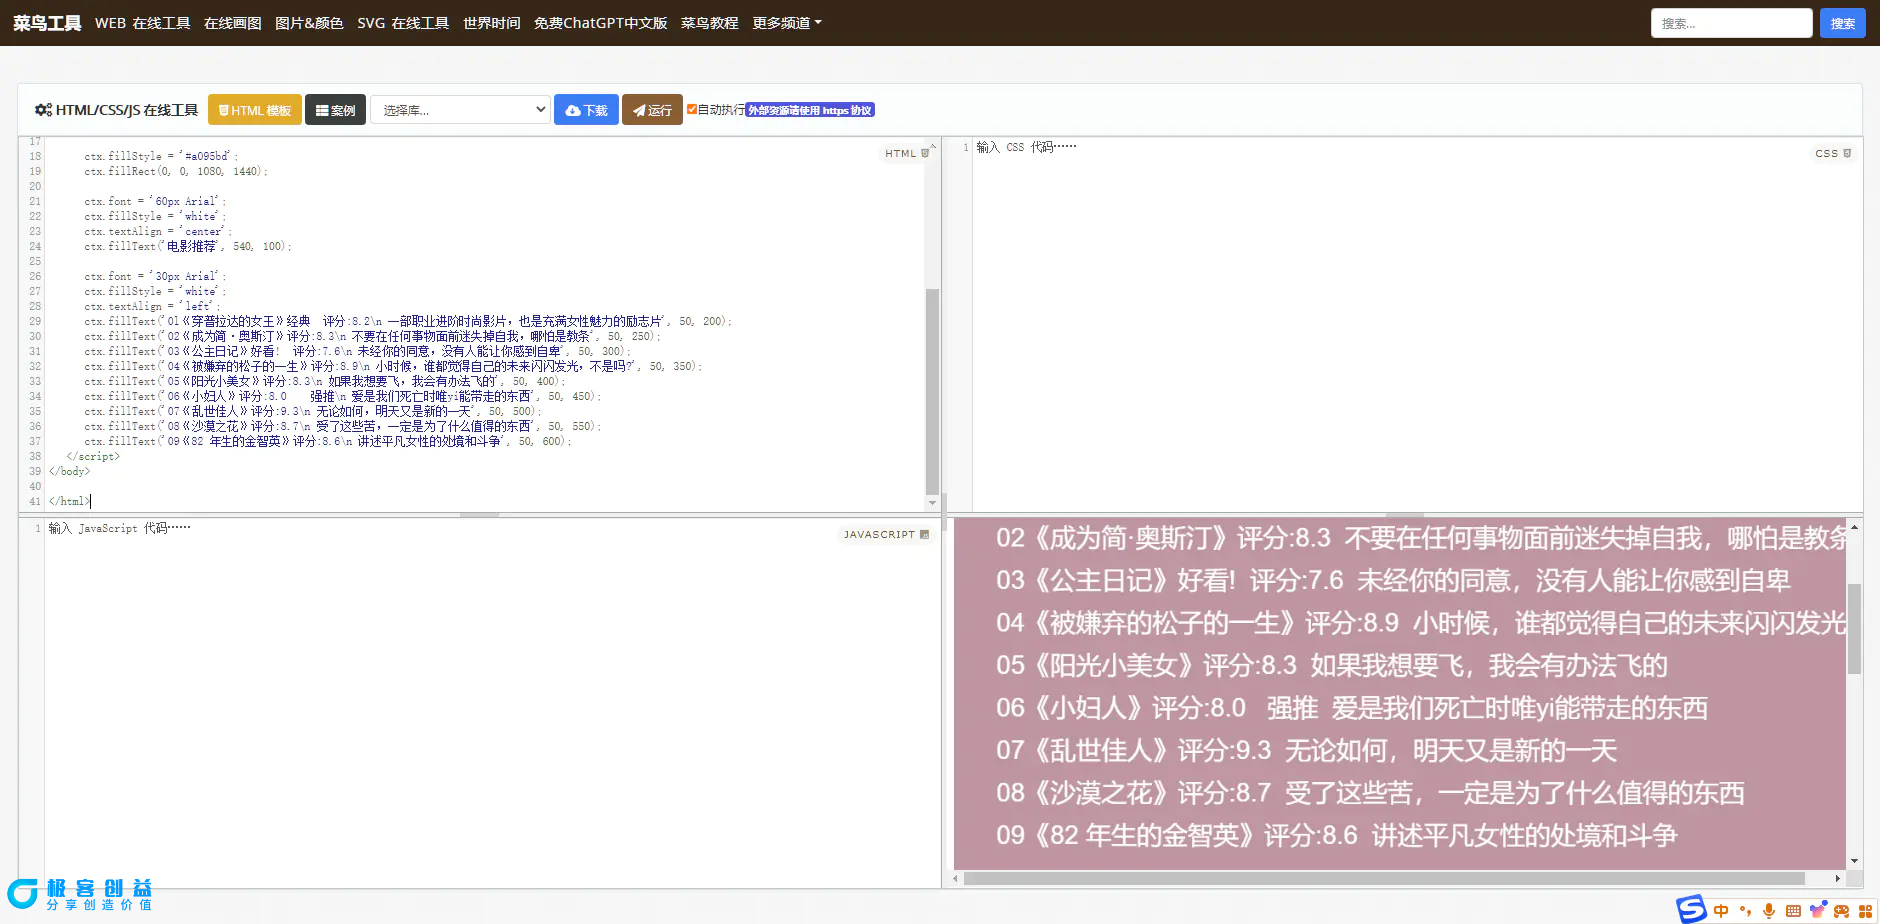Screen dimensions: 1880x924
Task: Toggle Chinese/English mode in IME bar
Action: click(1721, 911)
